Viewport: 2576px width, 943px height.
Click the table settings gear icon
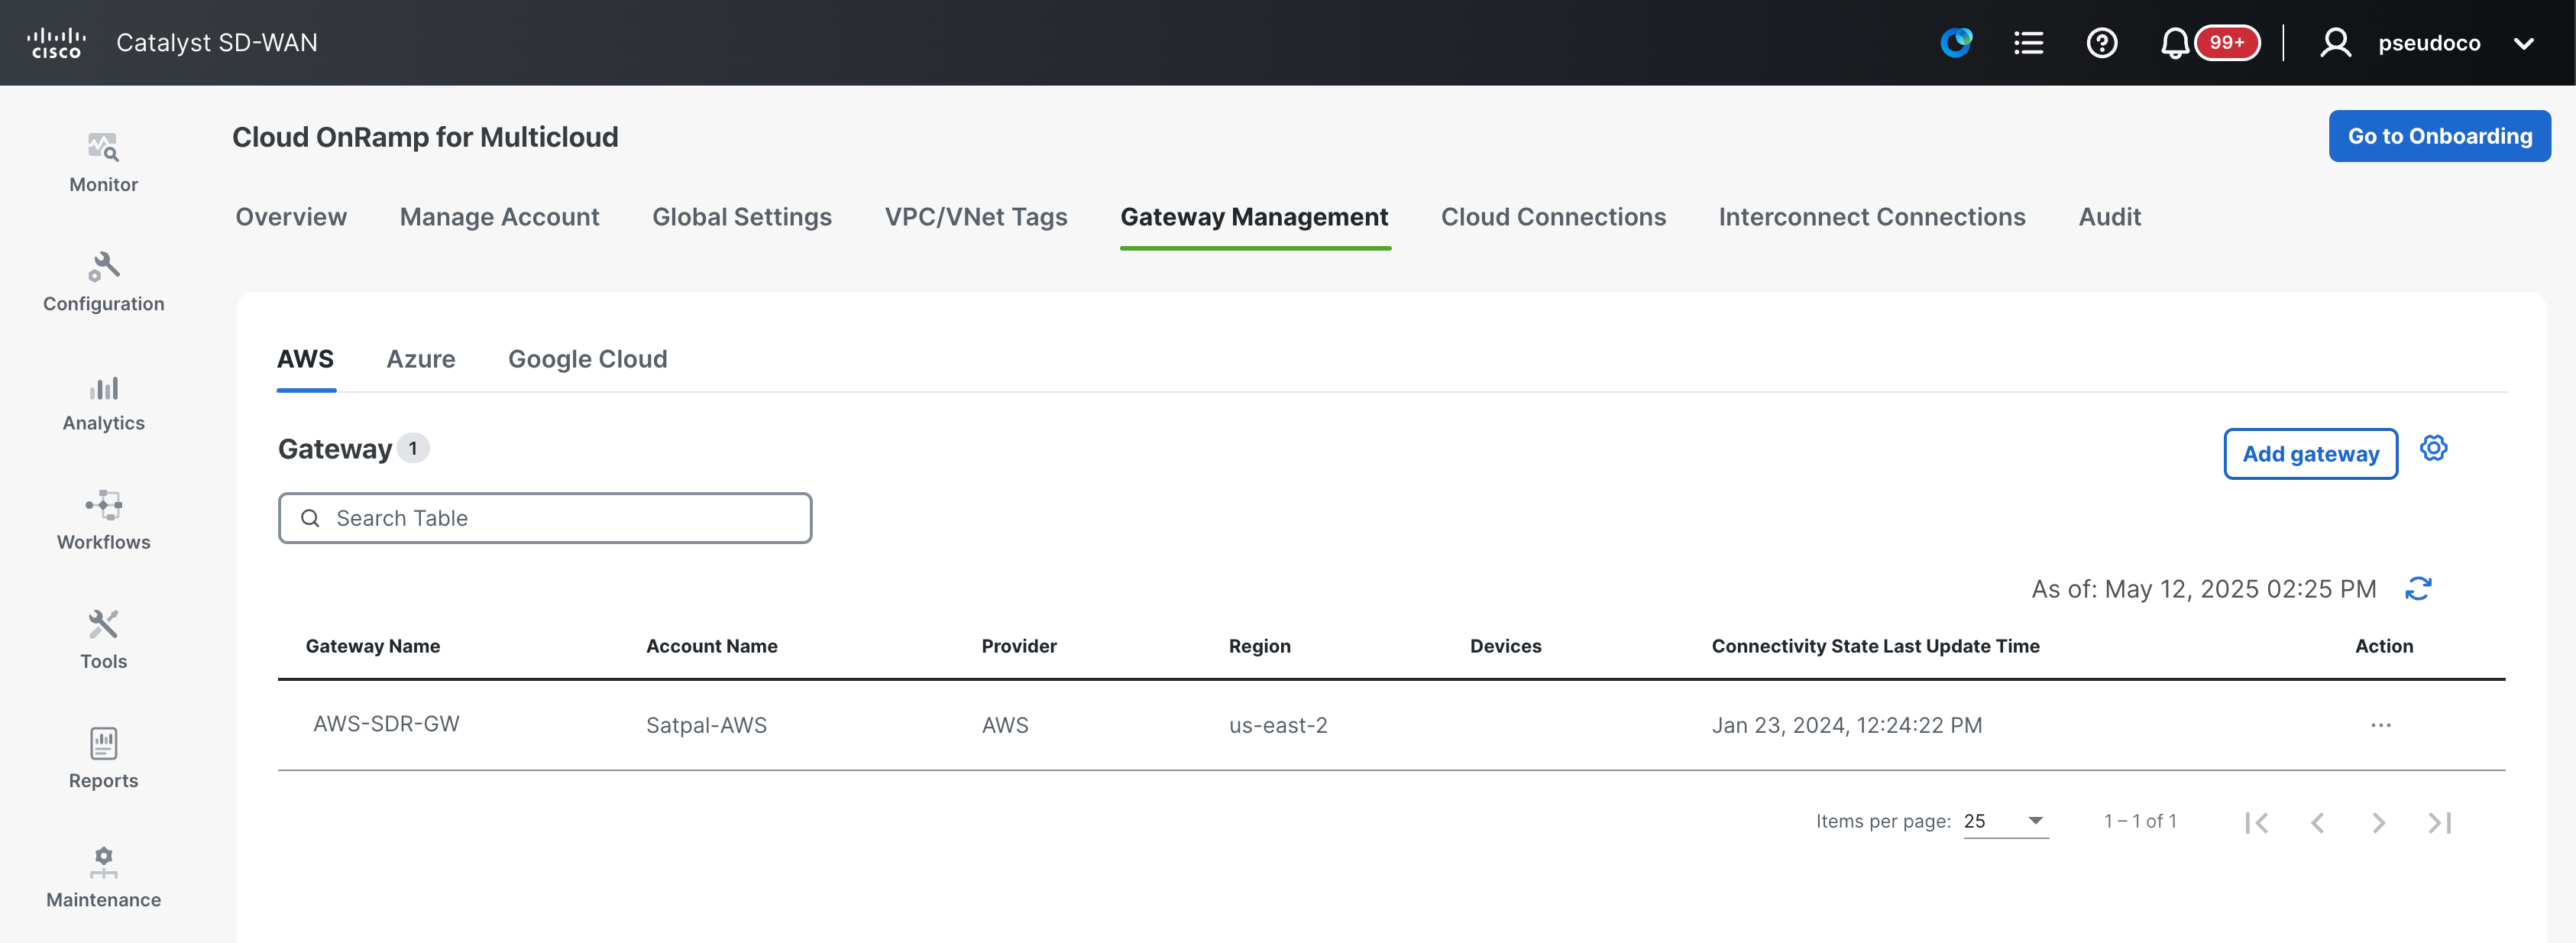(x=2433, y=448)
